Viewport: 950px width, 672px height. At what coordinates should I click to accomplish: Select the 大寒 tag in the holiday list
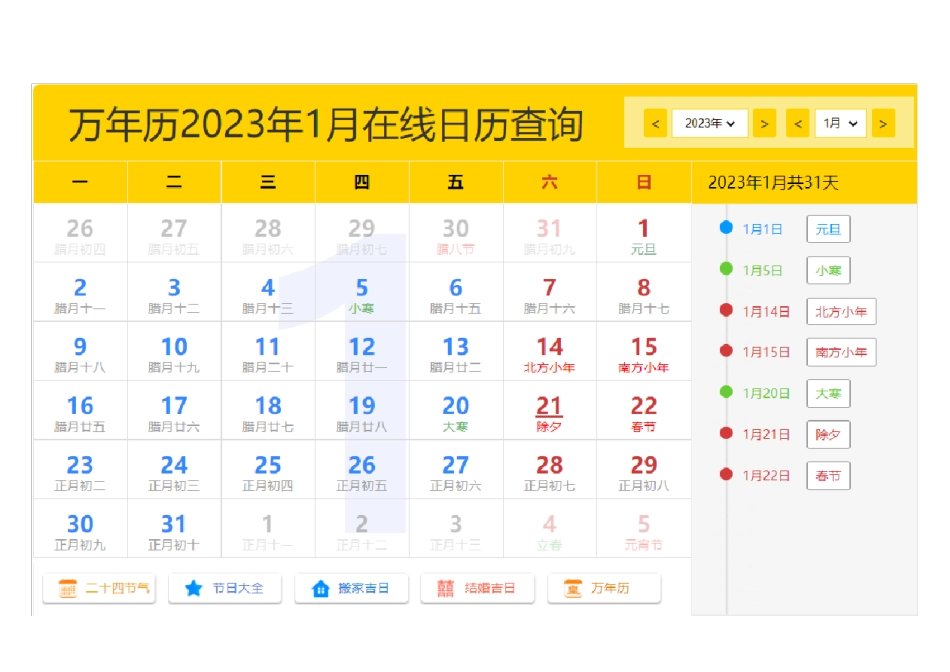(x=828, y=393)
